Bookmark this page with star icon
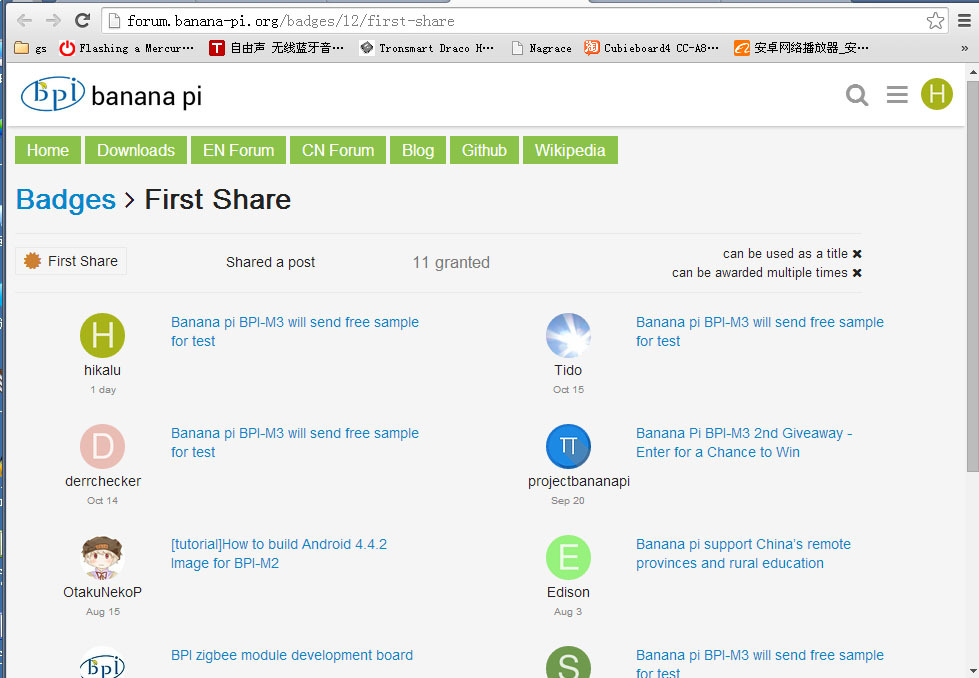This screenshot has height=678, width=979. coord(935,21)
